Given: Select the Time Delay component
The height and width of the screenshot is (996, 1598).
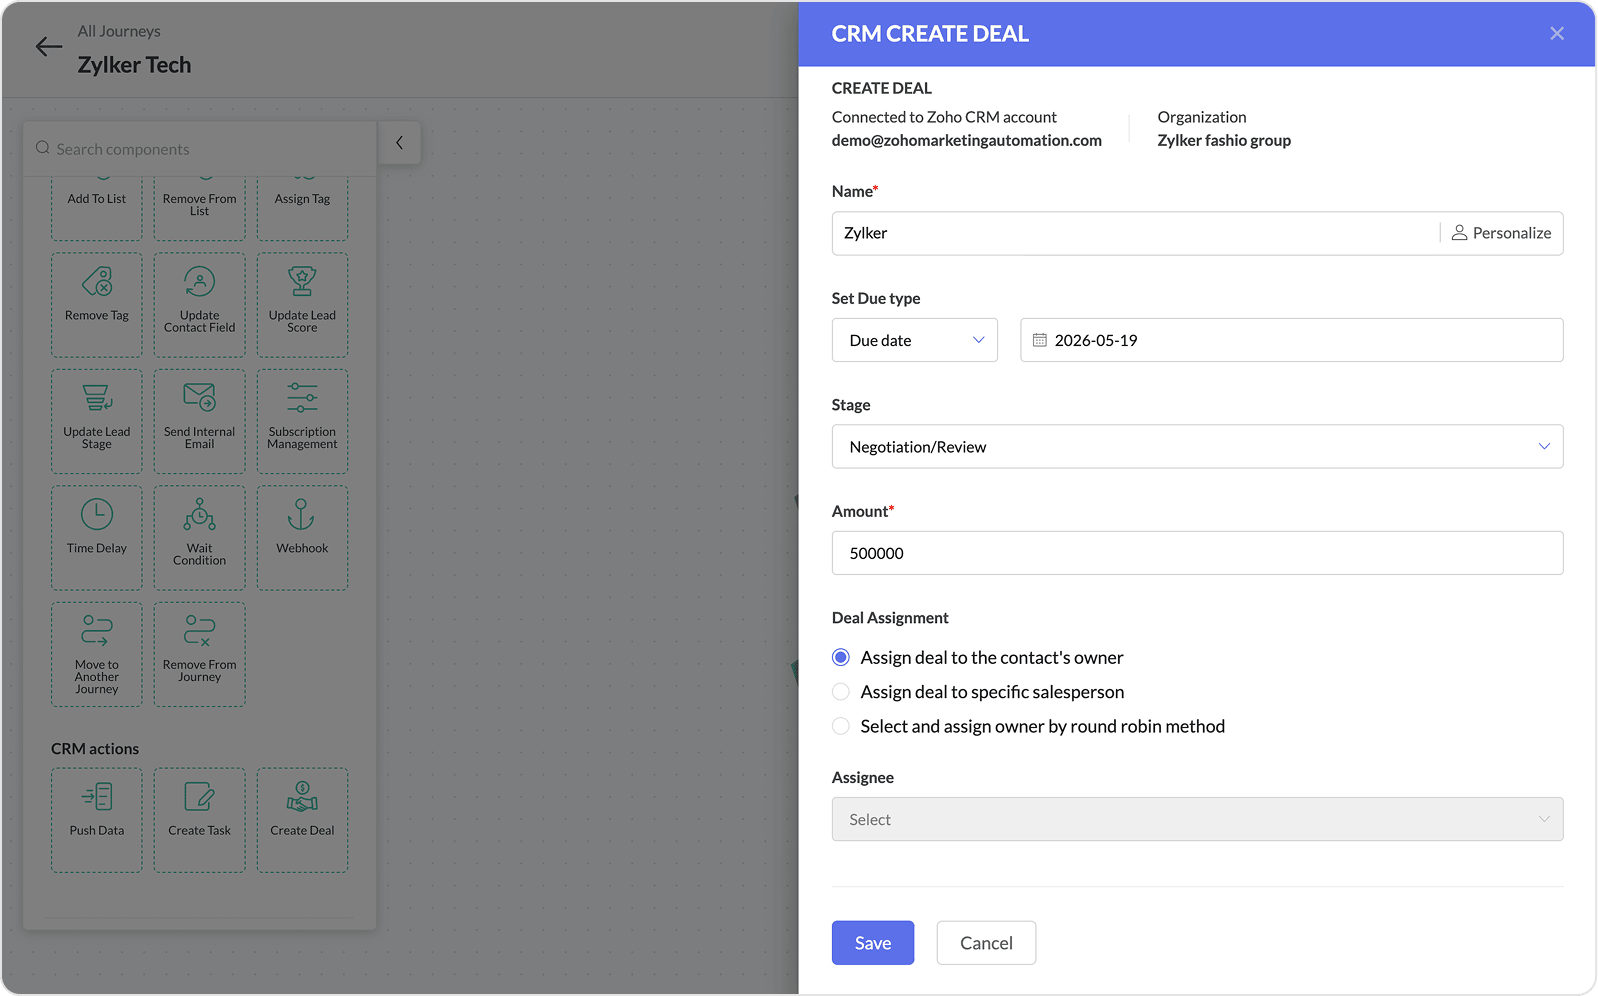Looking at the screenshot, I should coord(97,538).
